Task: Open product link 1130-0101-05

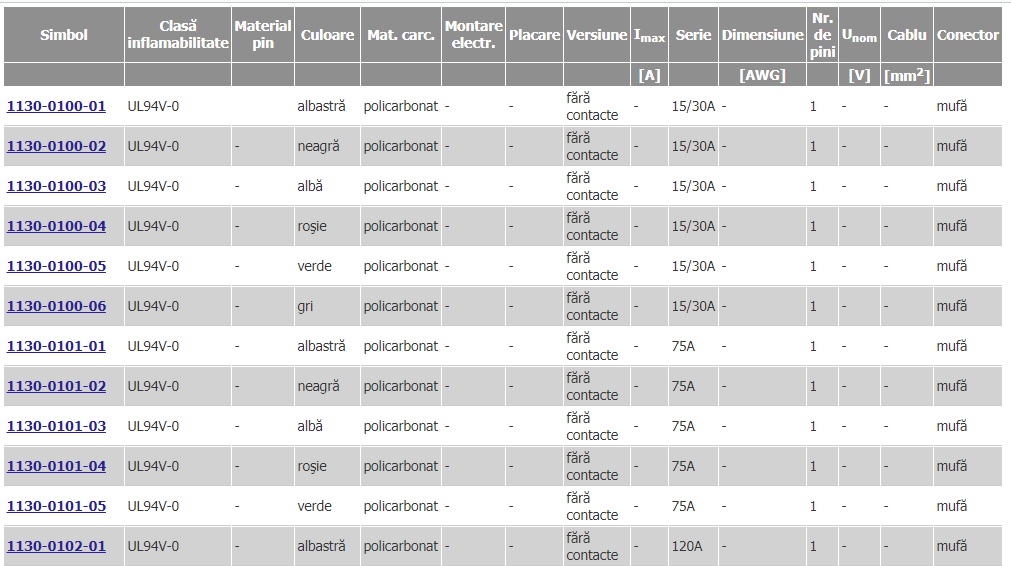Action: [x=56, y=506]
